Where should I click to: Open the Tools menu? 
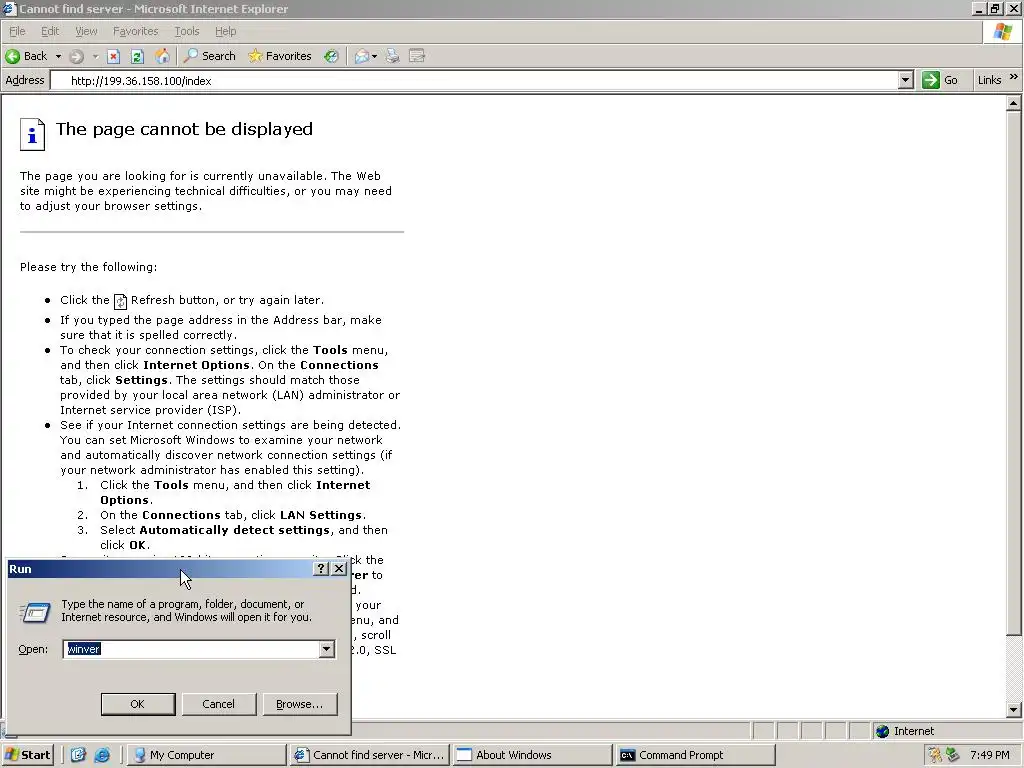tap(187, 31)
